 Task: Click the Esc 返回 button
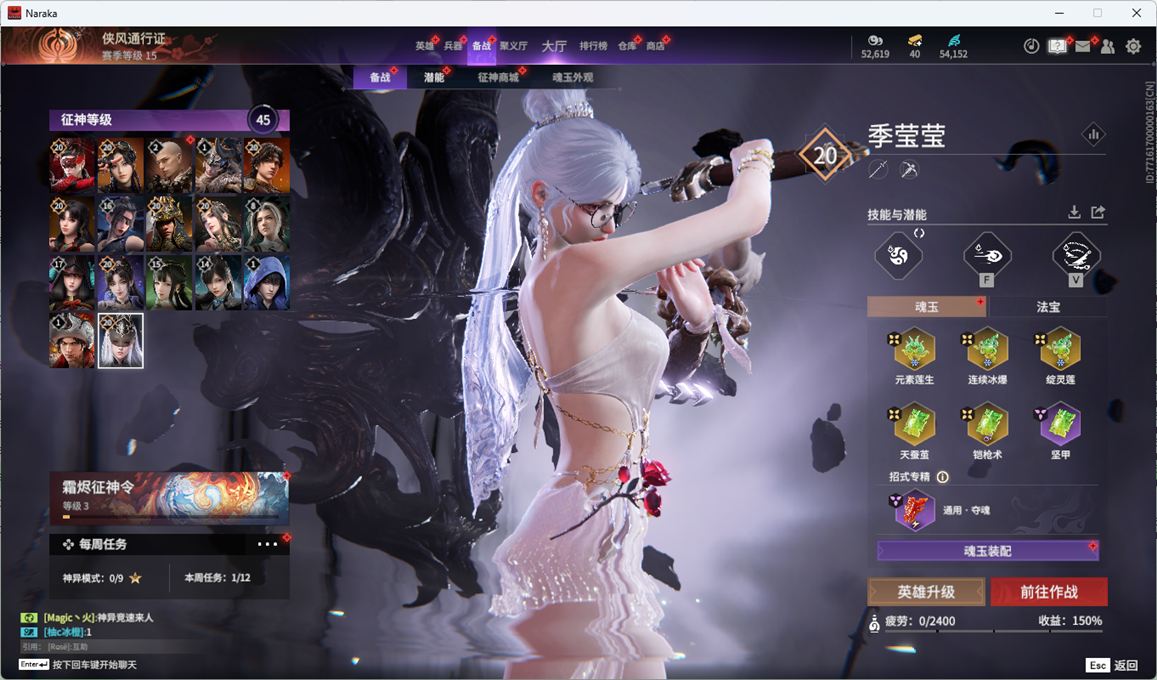click(1112, 665)
